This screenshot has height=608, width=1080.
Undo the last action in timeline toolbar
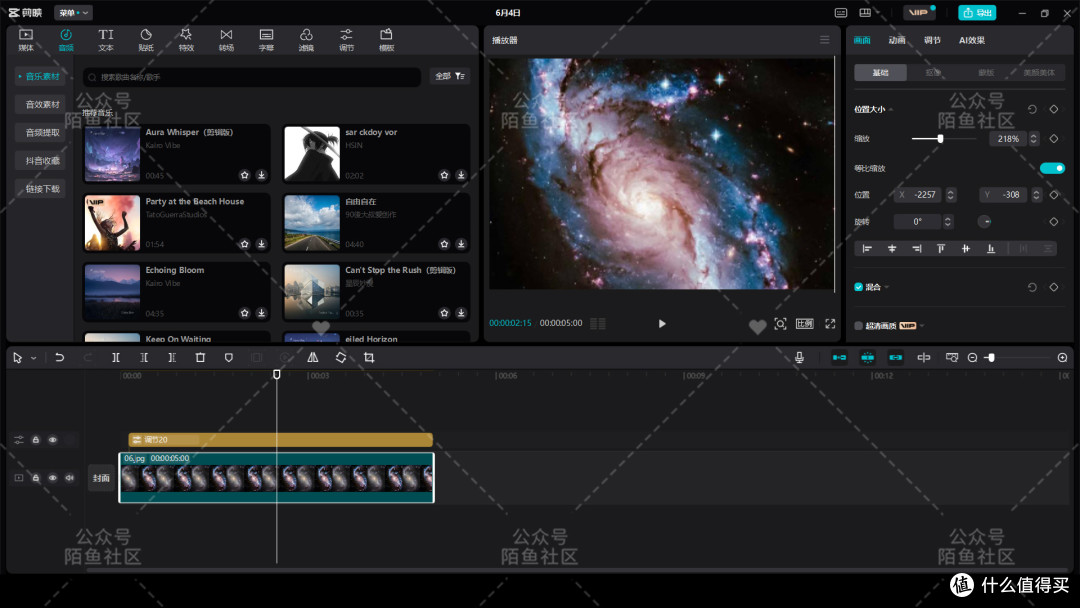click(59, 357)
